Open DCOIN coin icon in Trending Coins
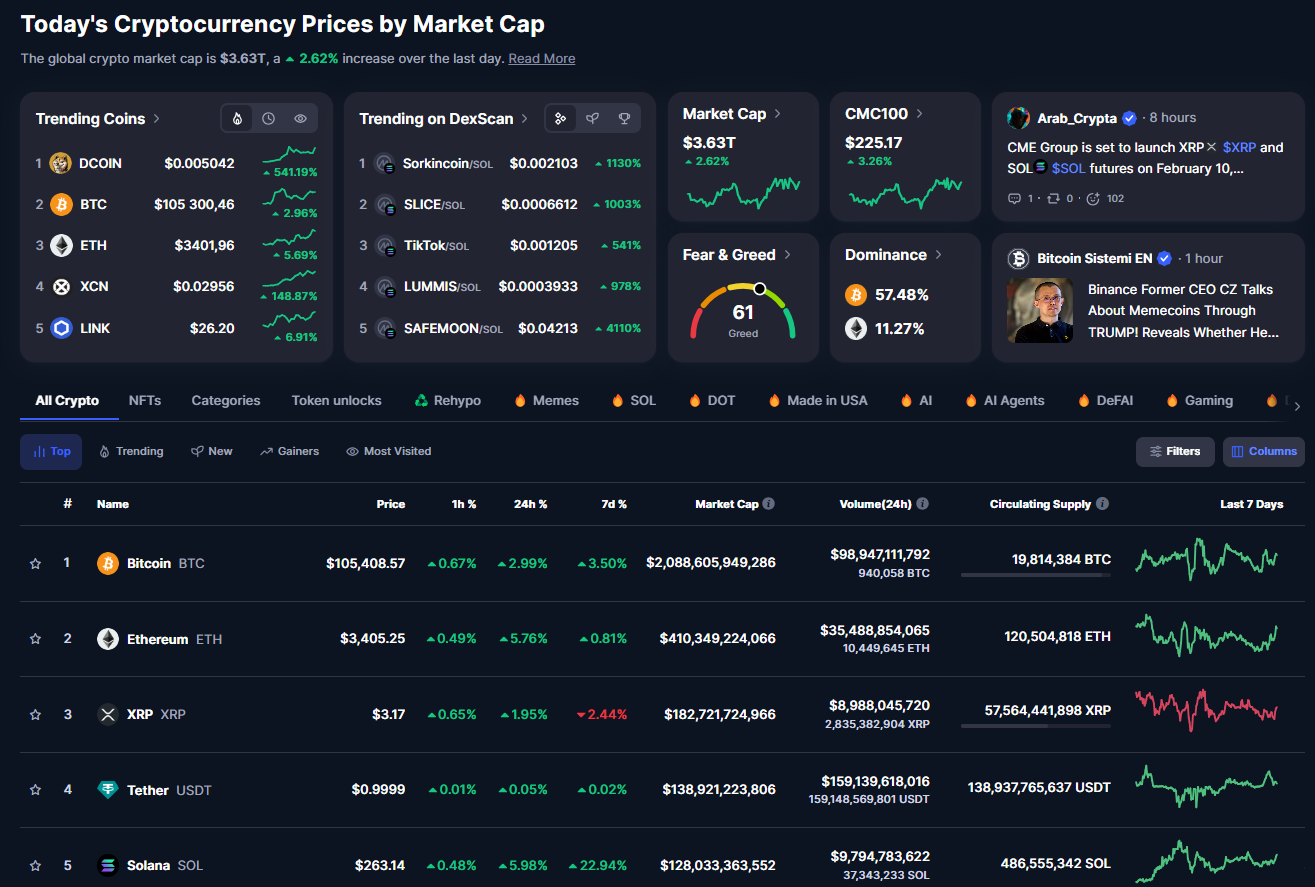This screenshot has height=887, width=1315. tap(61, 163)
